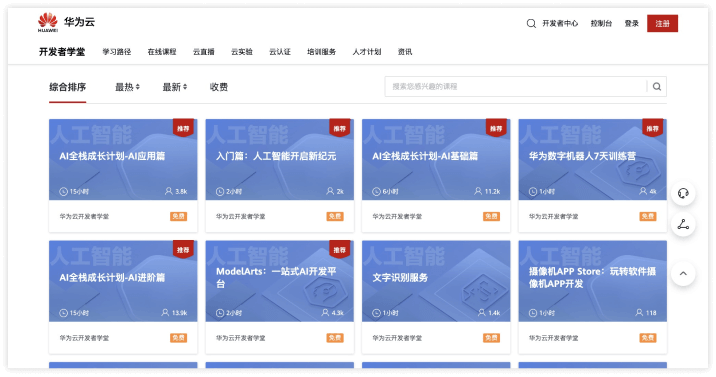
Task: Click clock icon on 华为数字机器人7天训练营 card
Action: (533, 191)
